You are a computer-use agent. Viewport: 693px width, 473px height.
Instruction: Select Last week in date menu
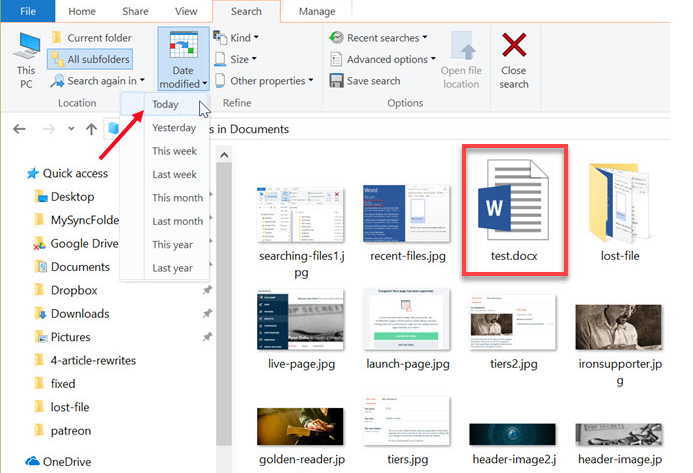pos(174,174)
